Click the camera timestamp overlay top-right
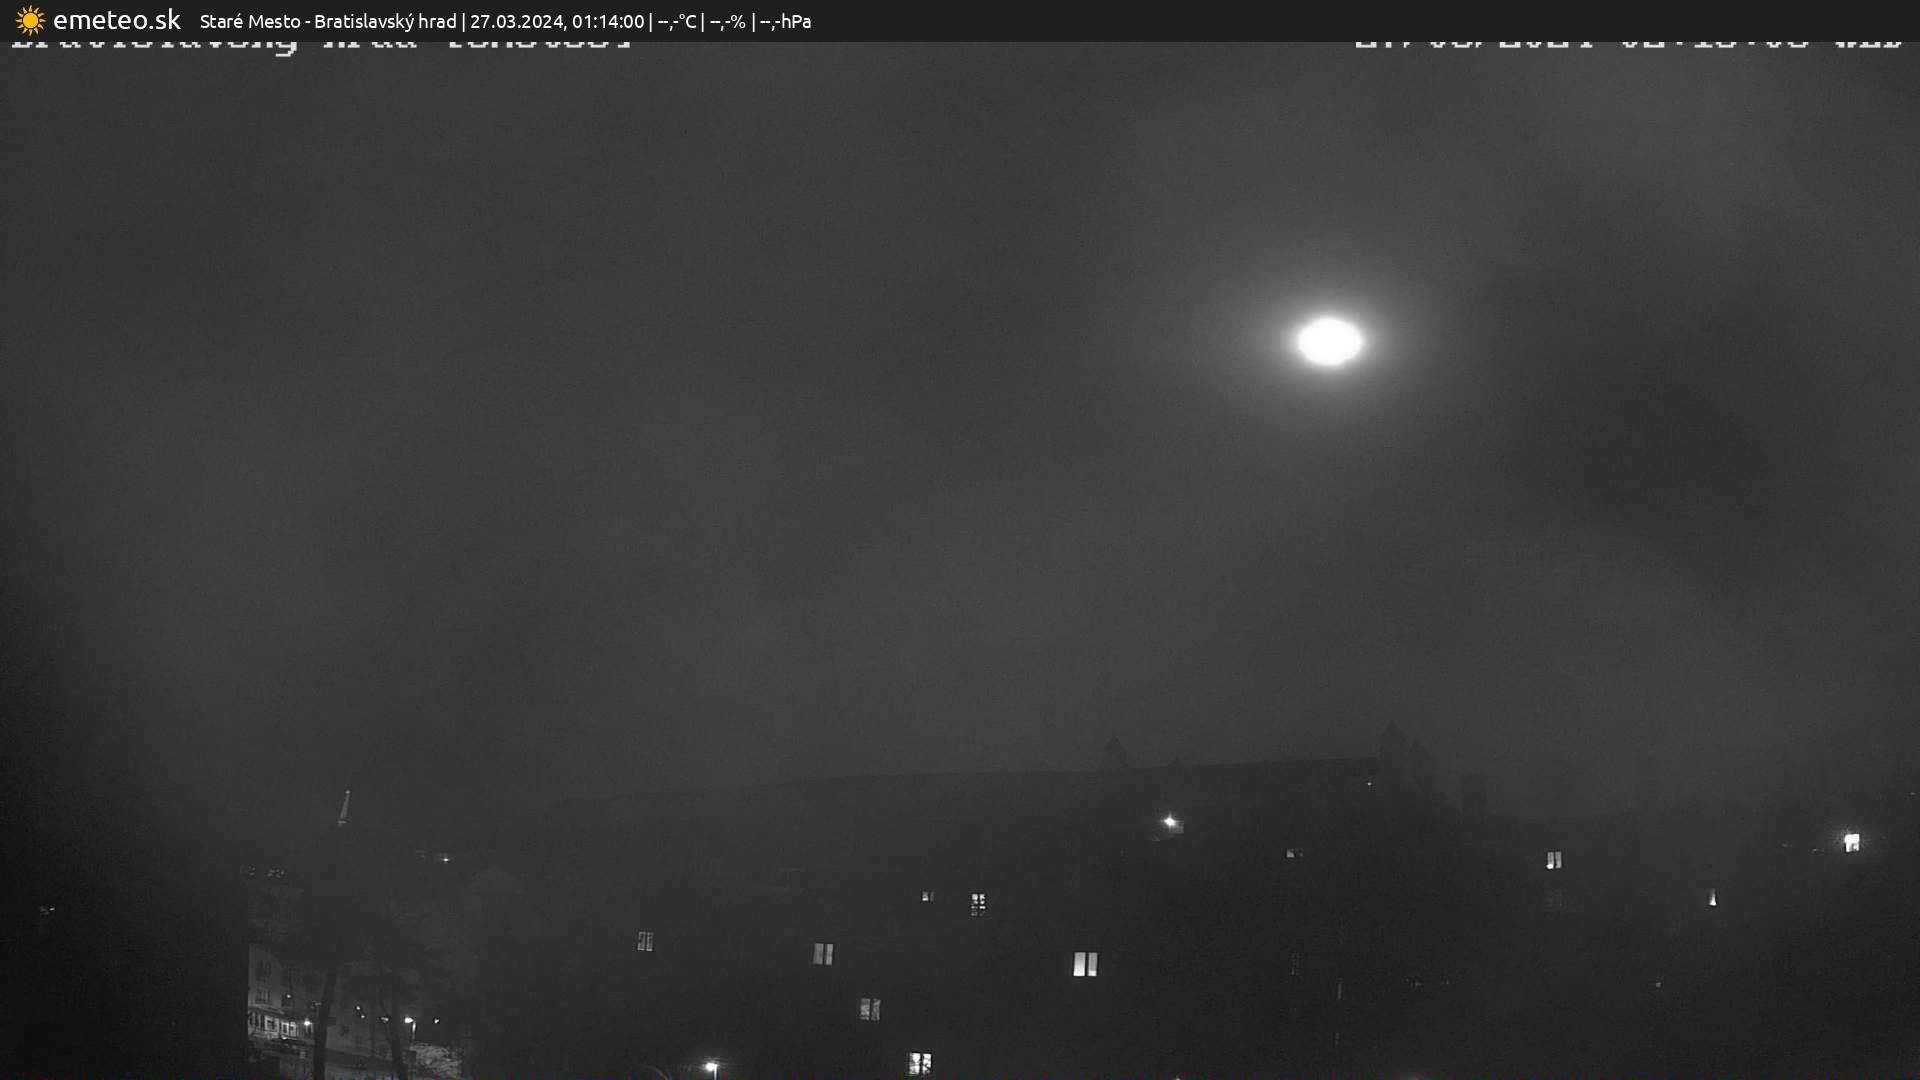This screenshot has width=1920, height=1080. [x=1628, y=45]
